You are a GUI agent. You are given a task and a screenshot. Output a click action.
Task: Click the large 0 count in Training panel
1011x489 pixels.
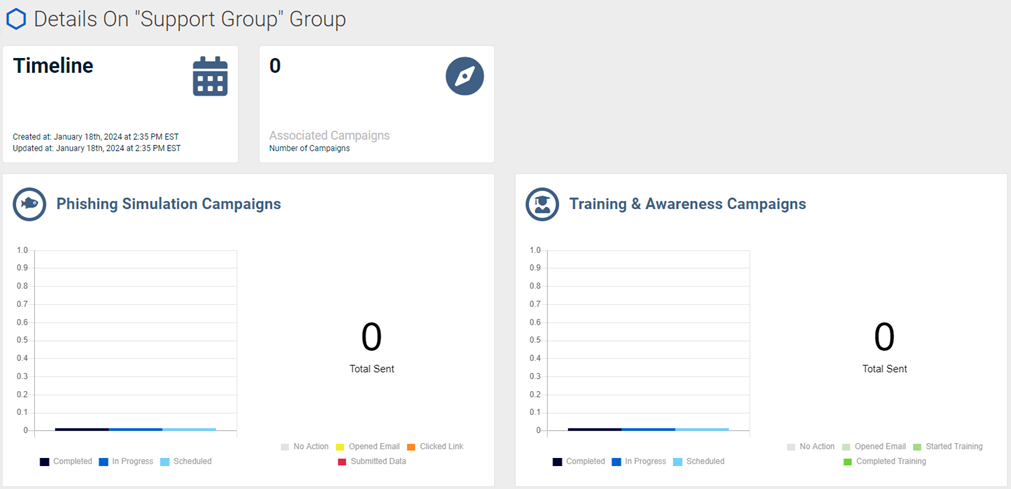884,337
